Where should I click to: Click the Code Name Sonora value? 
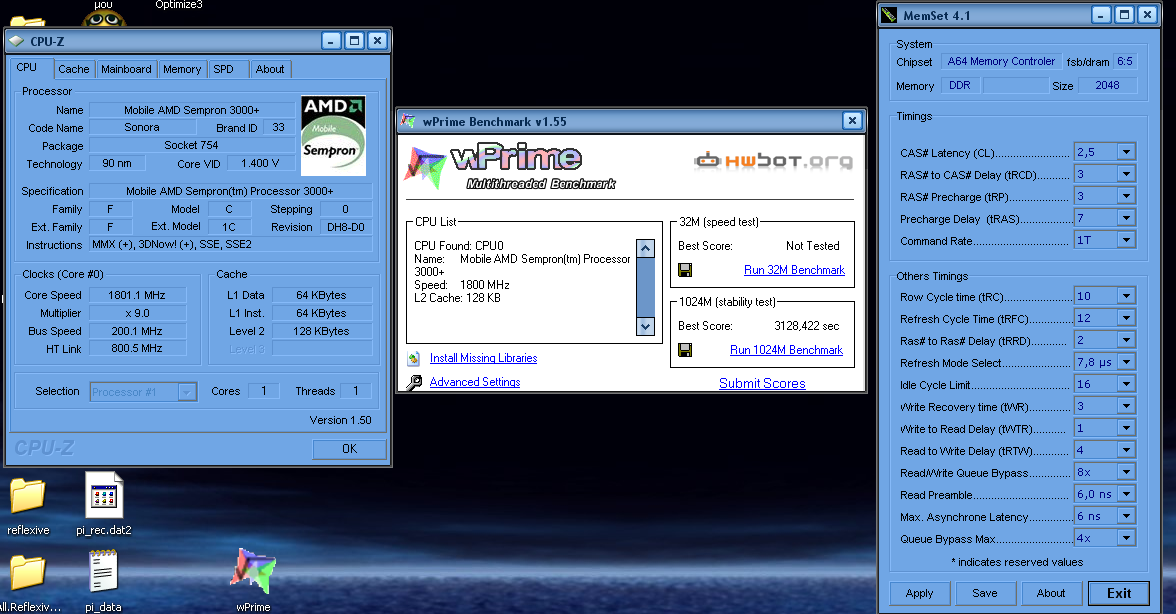coord(142,127)
